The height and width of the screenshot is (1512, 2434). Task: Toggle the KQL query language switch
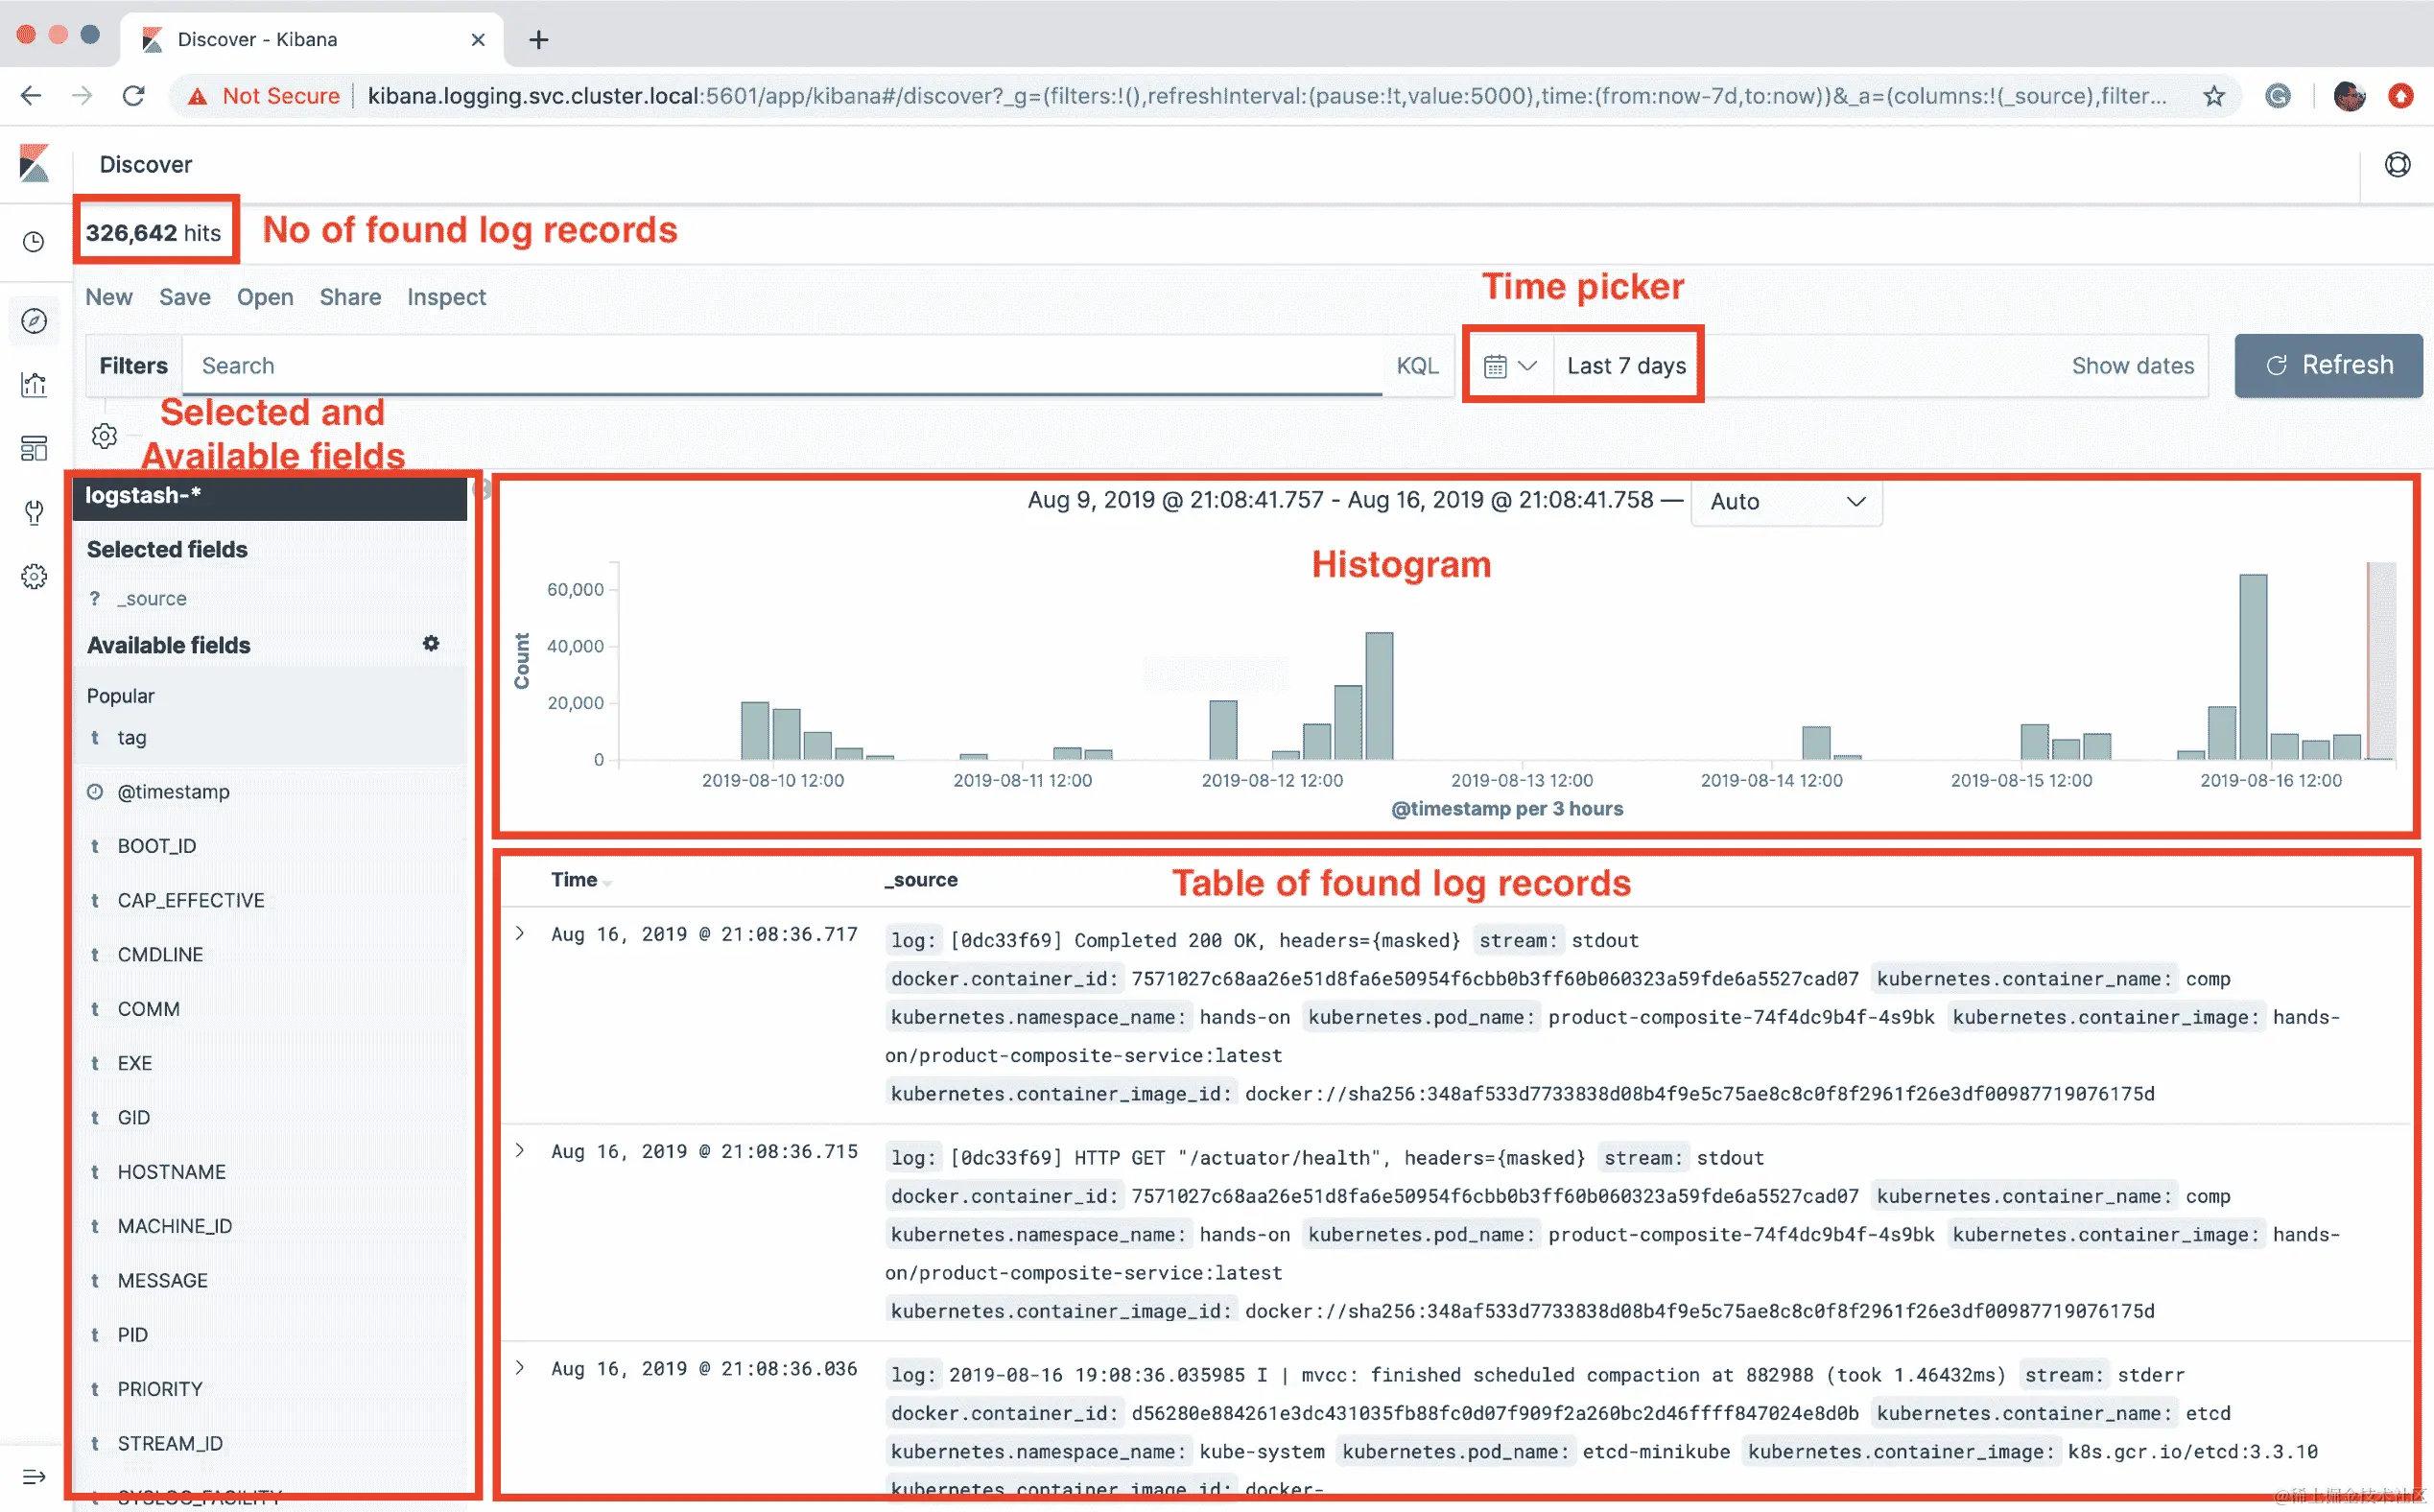coord(1417,366)
